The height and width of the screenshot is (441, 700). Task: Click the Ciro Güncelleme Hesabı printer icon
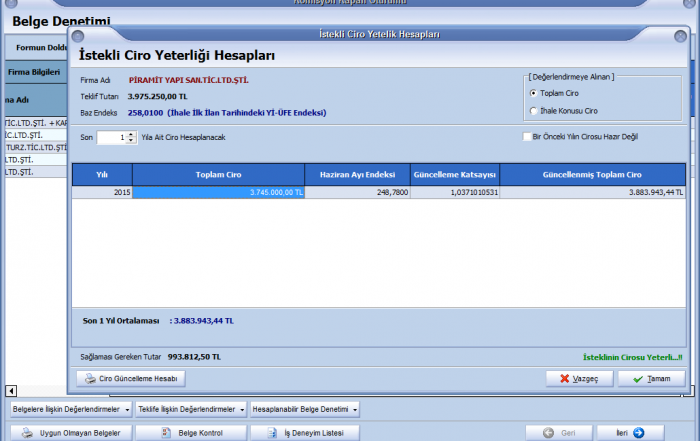(90, 379)
